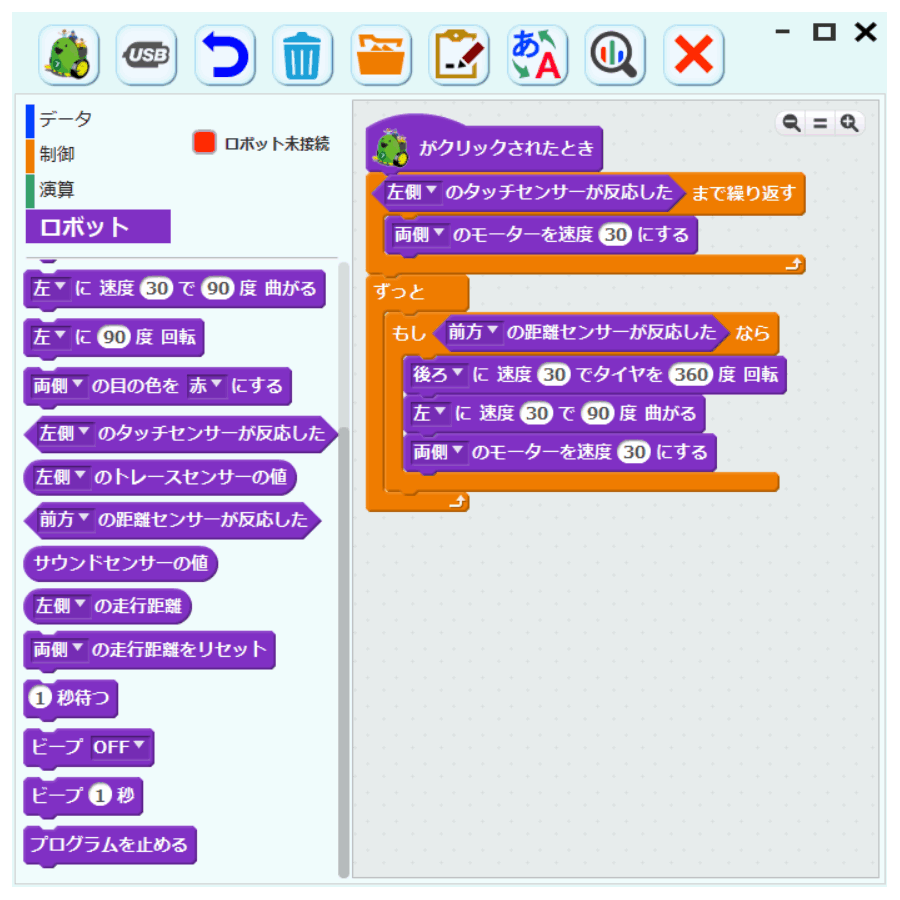Image resolution: width=900 pixels, height=900 pixels.
Task: Click the red X toolbar icon
Action: pyautogui.click(x=693, y=55)
